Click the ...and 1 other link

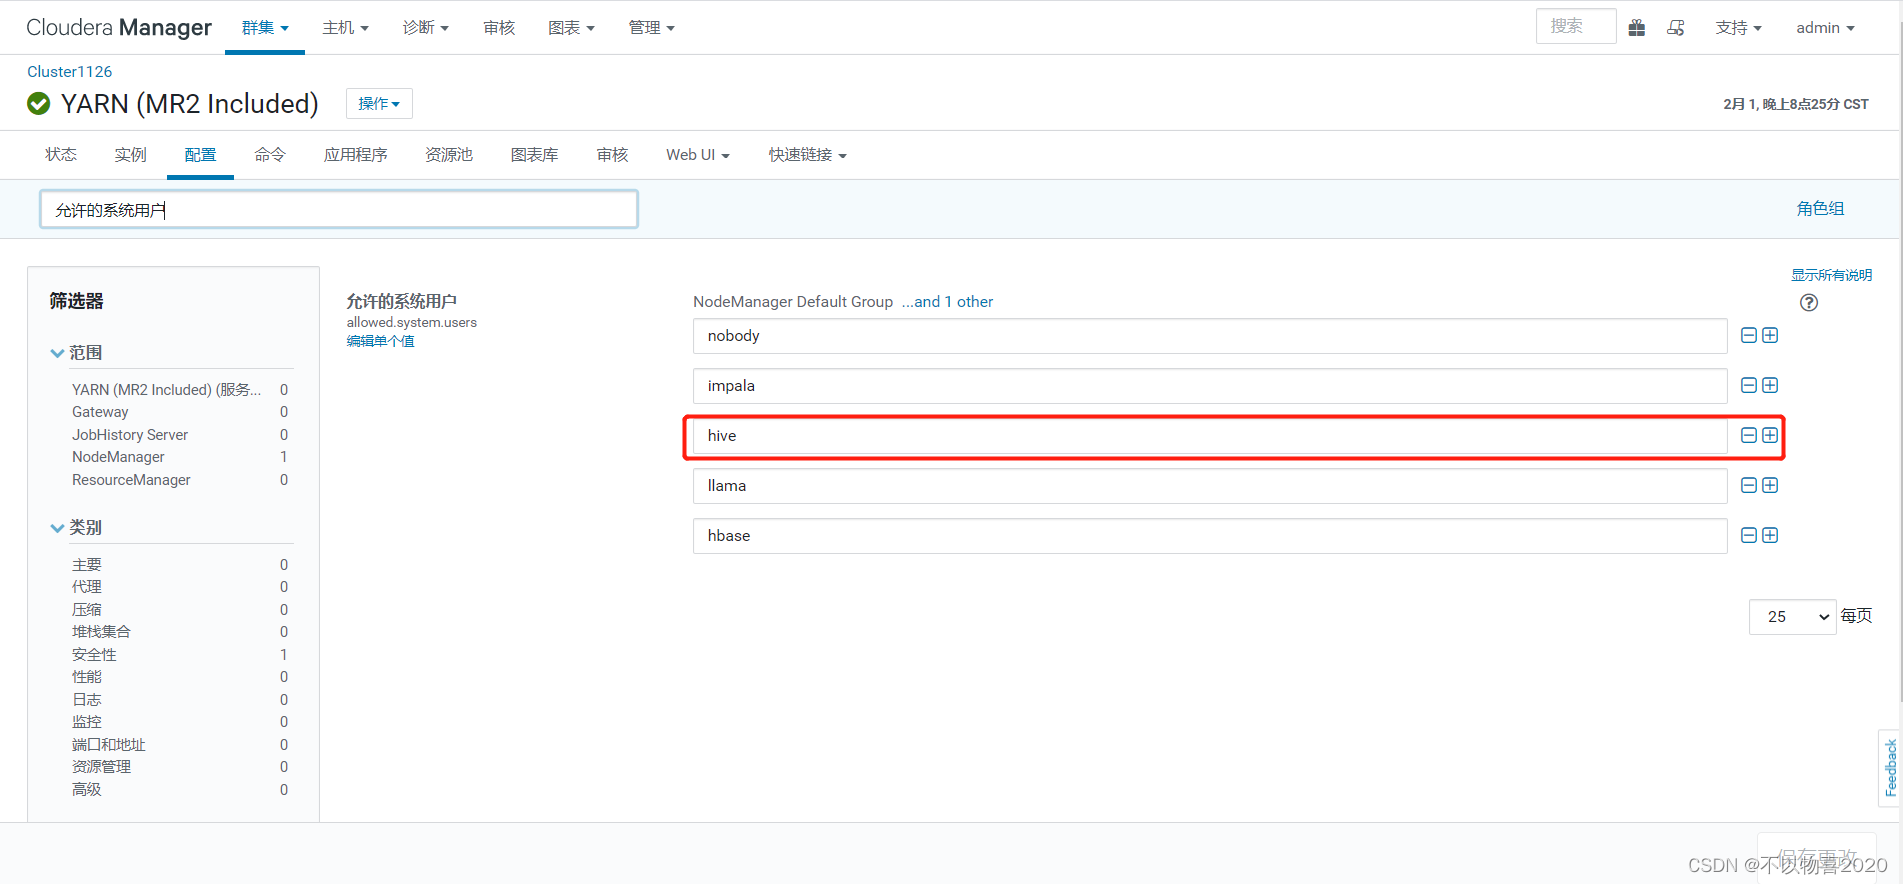pos(947,302)
